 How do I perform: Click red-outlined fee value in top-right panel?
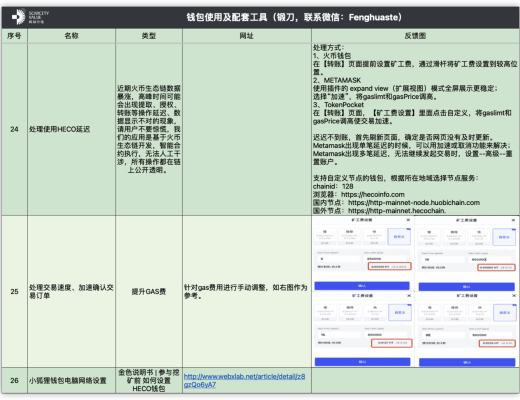point(496,267)
